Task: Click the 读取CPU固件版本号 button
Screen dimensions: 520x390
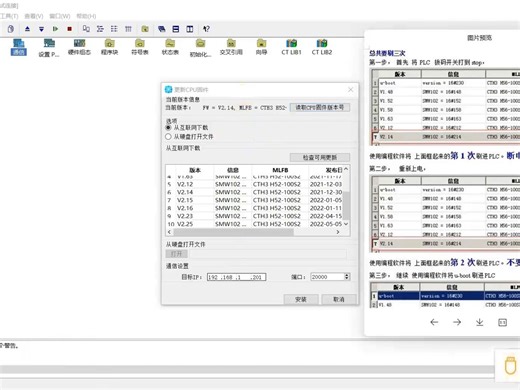Action: tap(320, 107)
